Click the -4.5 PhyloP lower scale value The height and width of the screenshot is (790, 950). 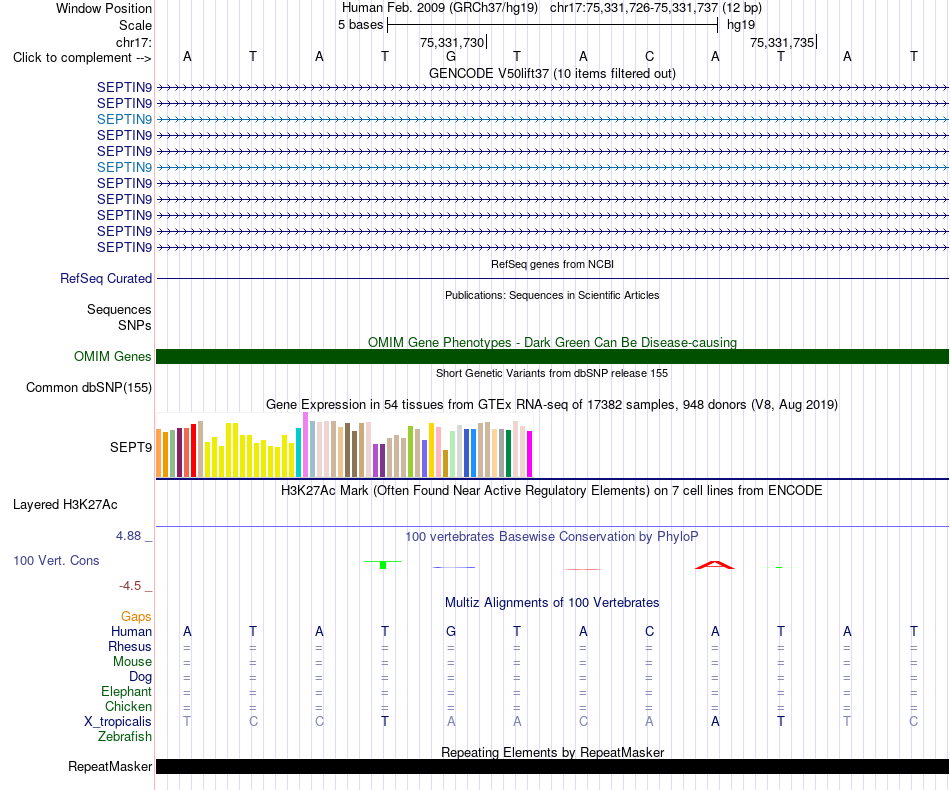point(130,586)
